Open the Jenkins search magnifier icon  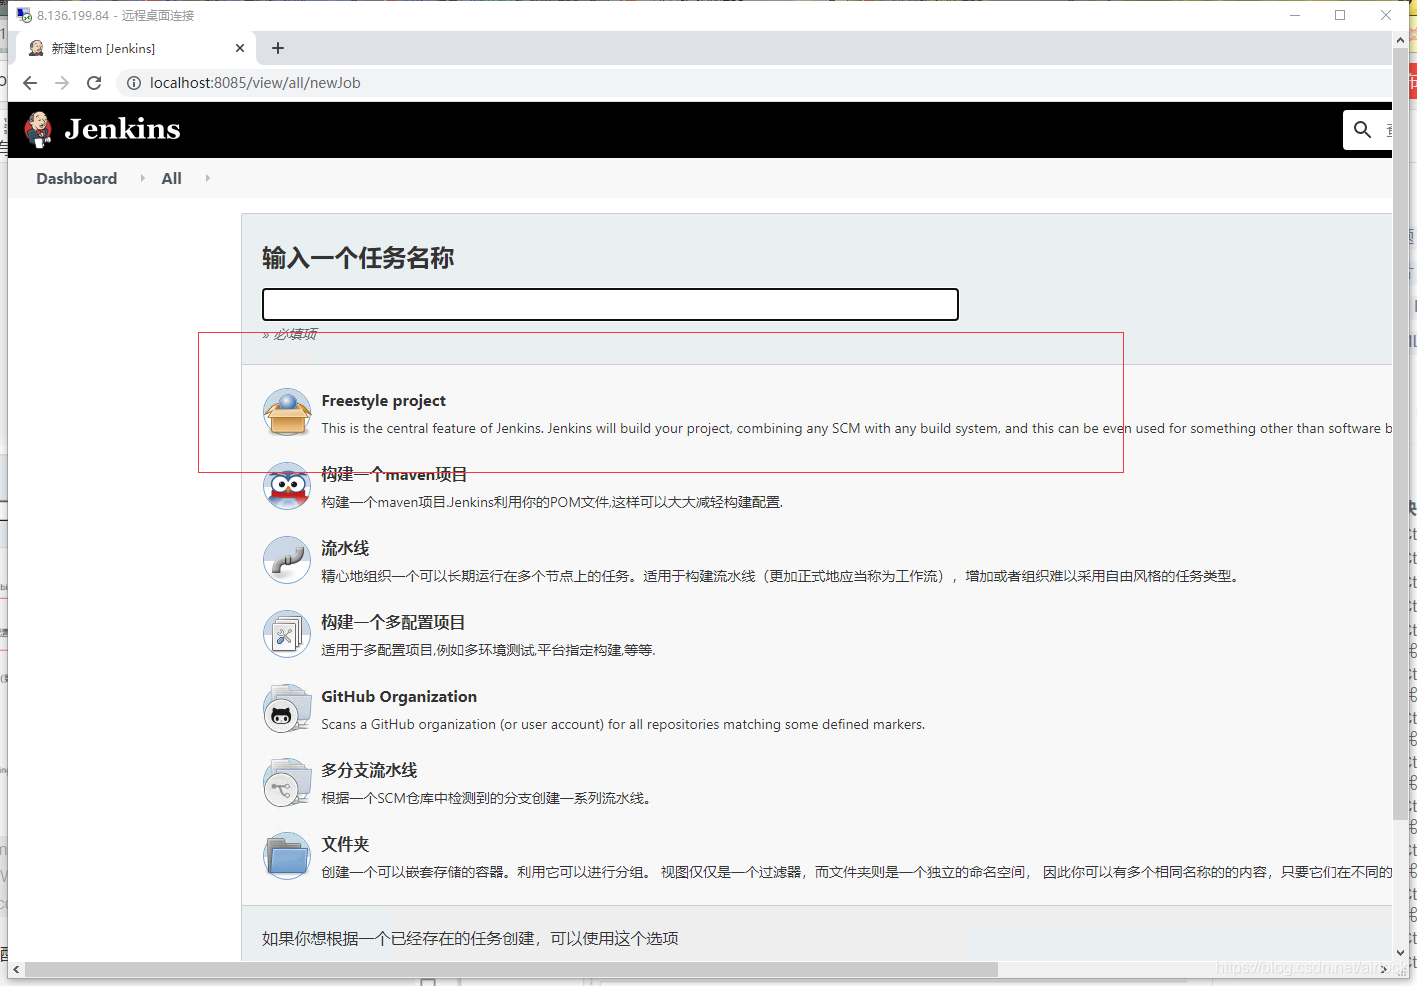[x=1362, y=129]
